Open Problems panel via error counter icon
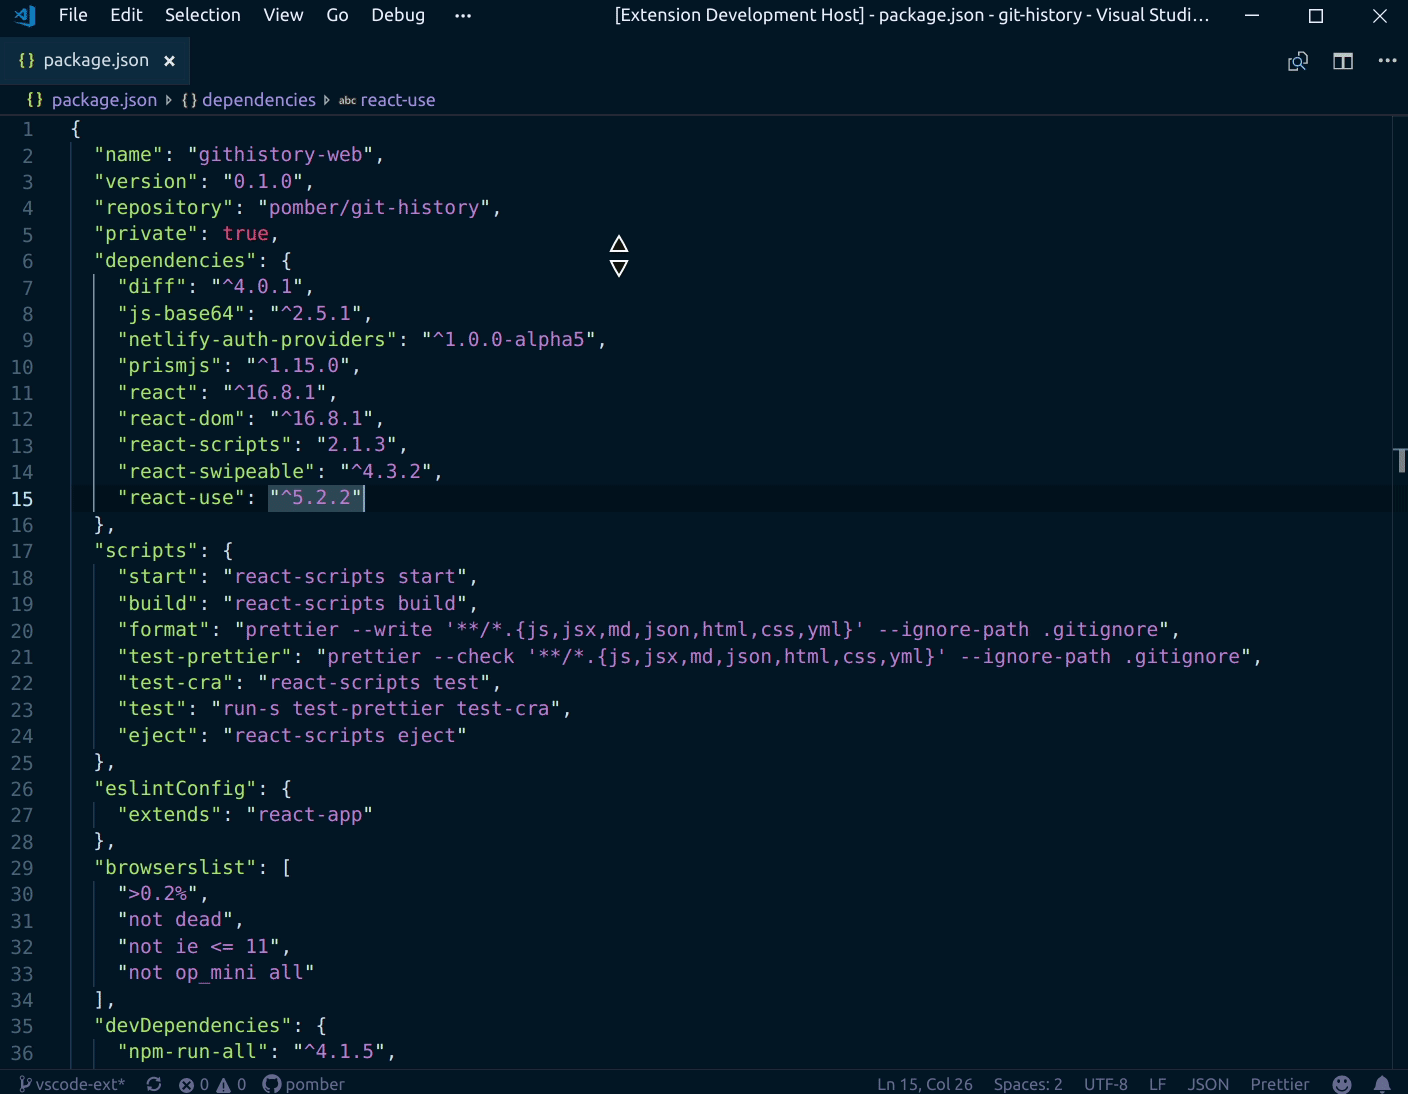1408x1094 pixels. coord(189,1084)
